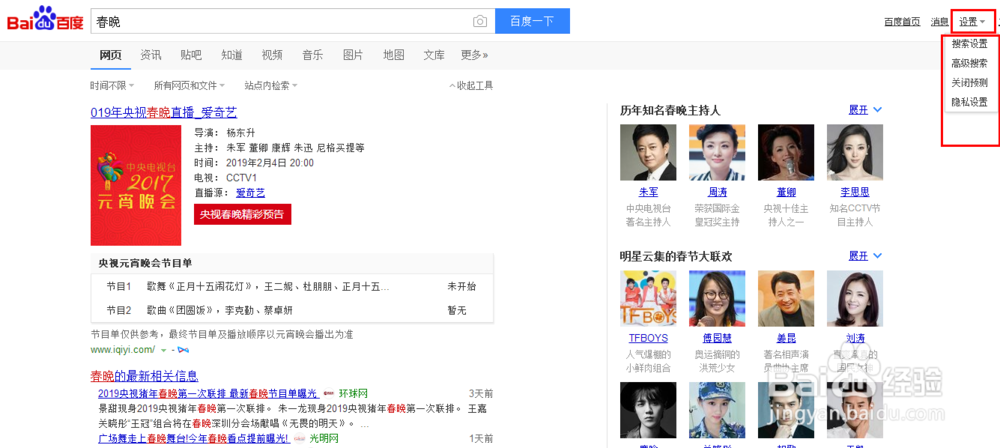Open 朱军 name link
Viewport: 1000px width, 448px height.
click(648, 192)
